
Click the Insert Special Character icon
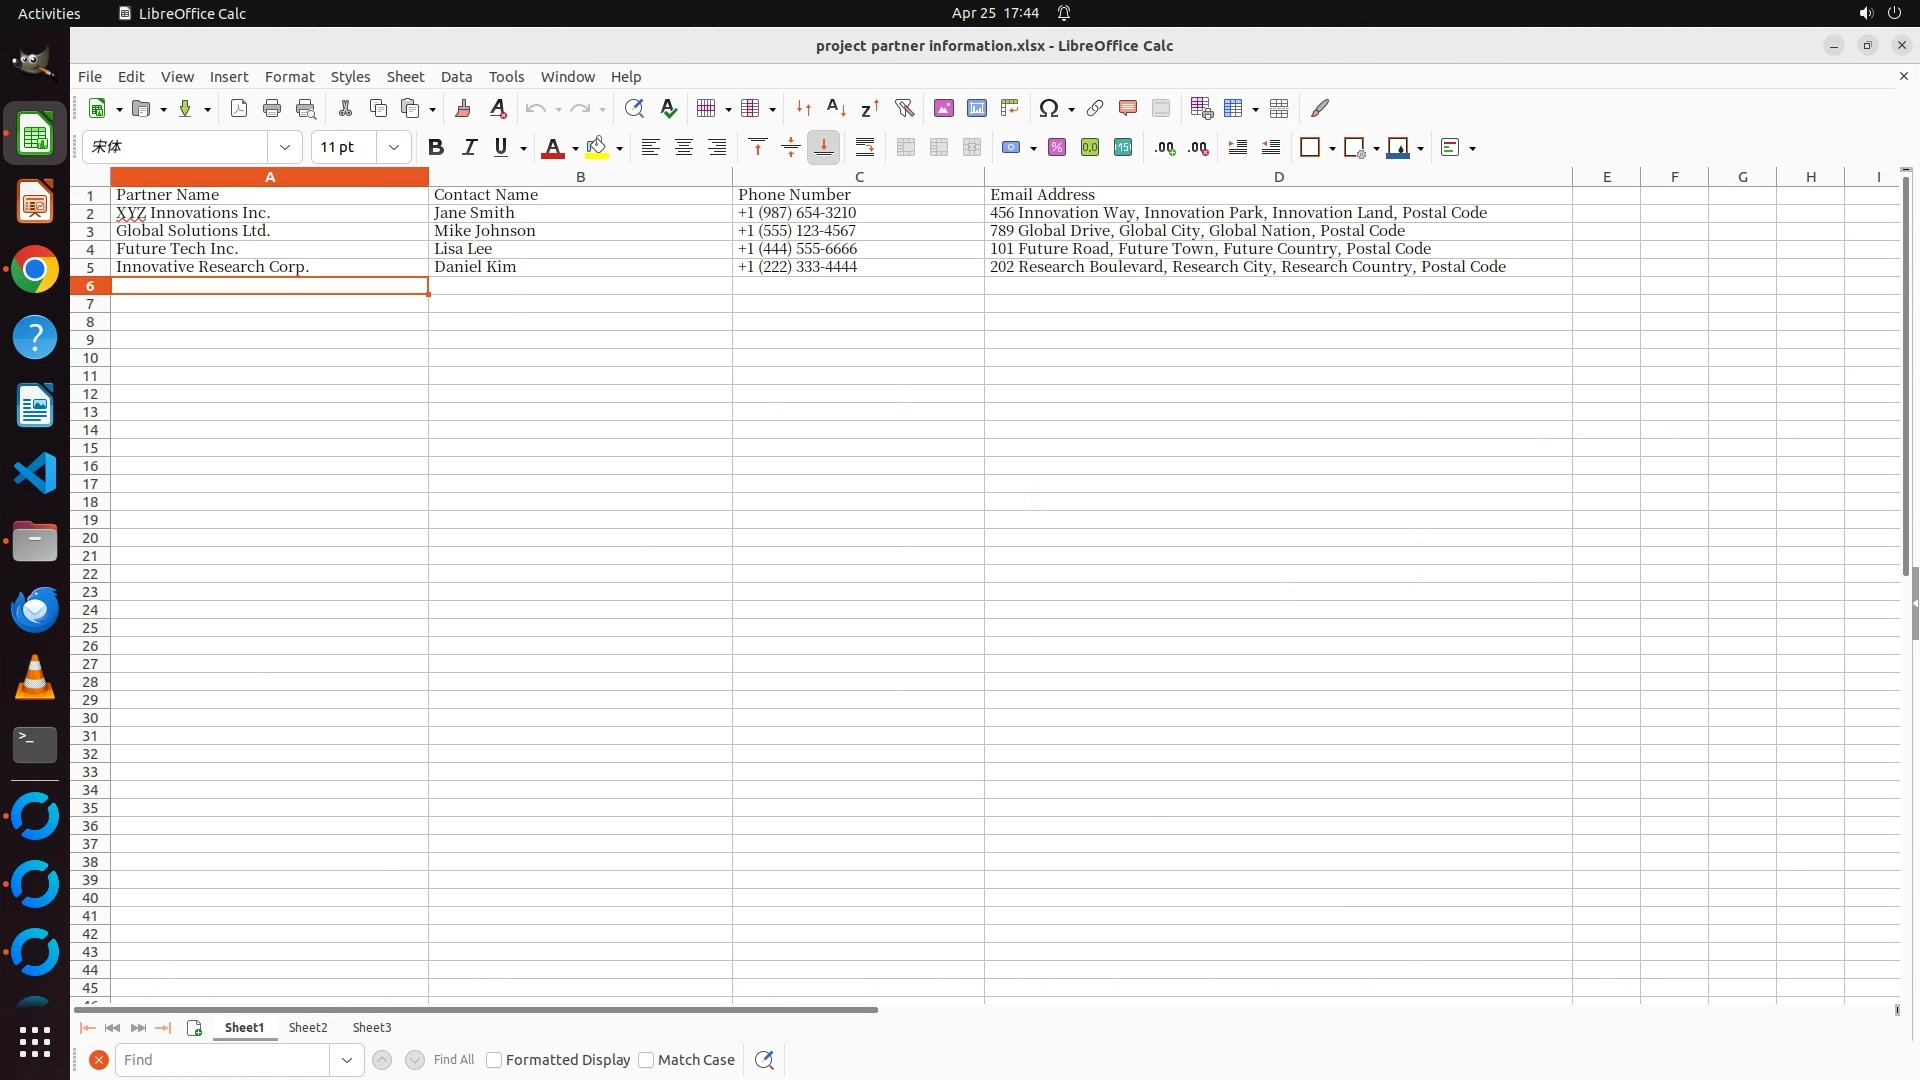[1048, 109]
